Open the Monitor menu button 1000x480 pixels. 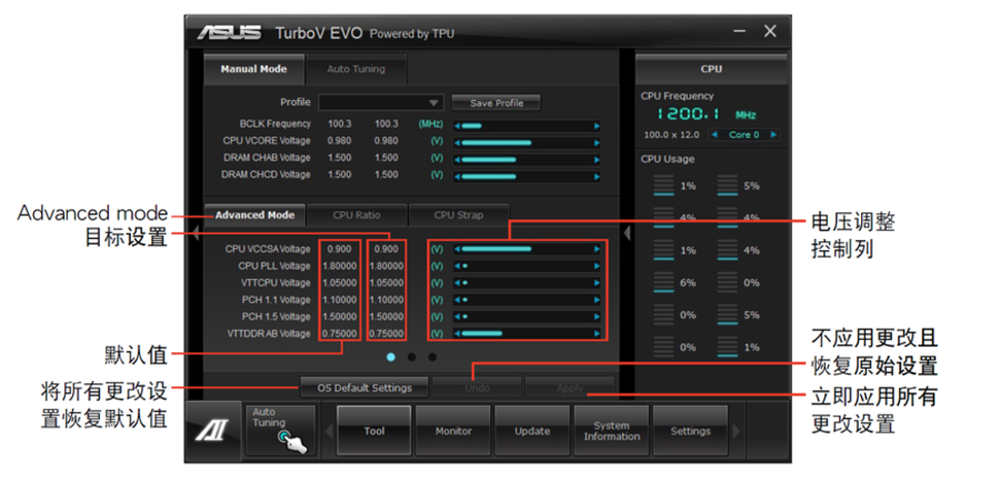(453, 431)
